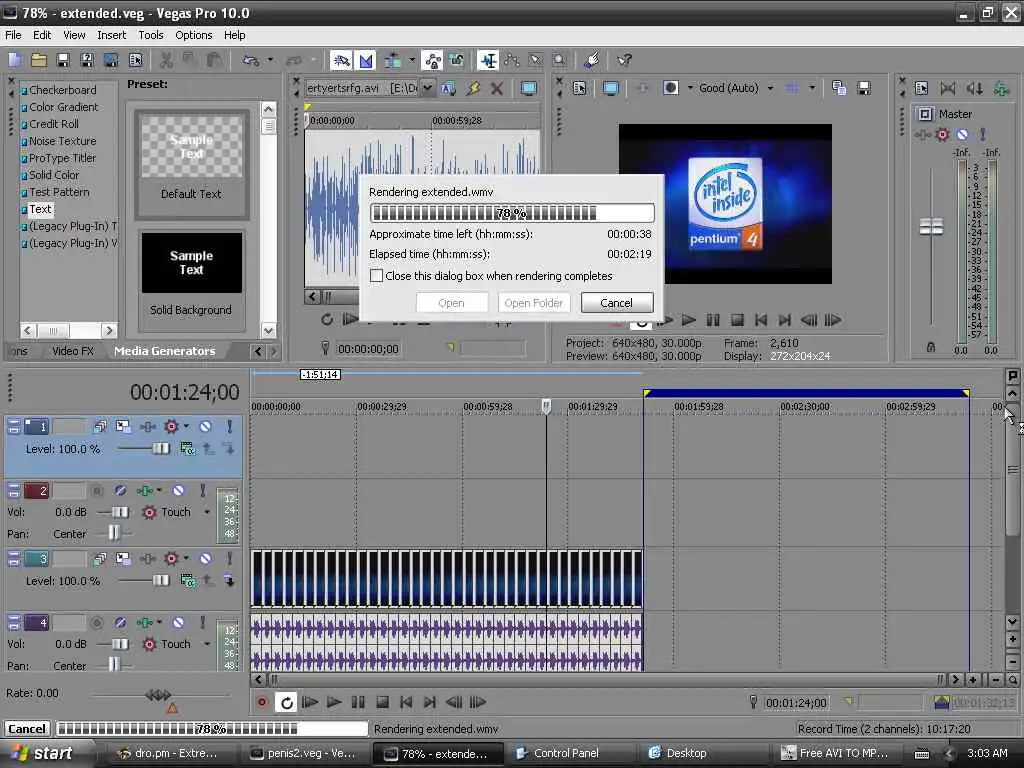Click Save Snapshot to File icon
1024x768 pixels.
click(x=864, y=88)
